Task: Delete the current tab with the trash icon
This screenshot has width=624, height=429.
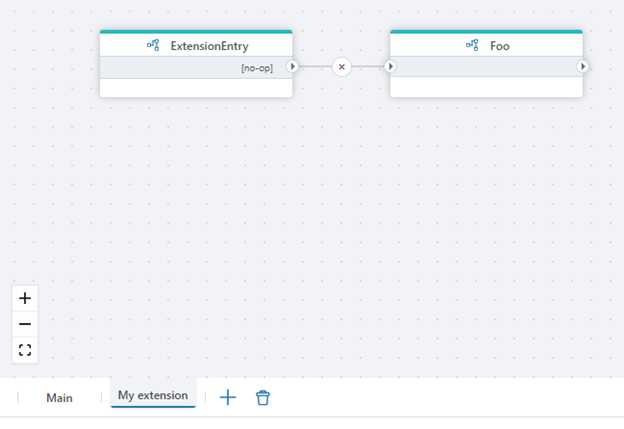Action: pos(263,397)
